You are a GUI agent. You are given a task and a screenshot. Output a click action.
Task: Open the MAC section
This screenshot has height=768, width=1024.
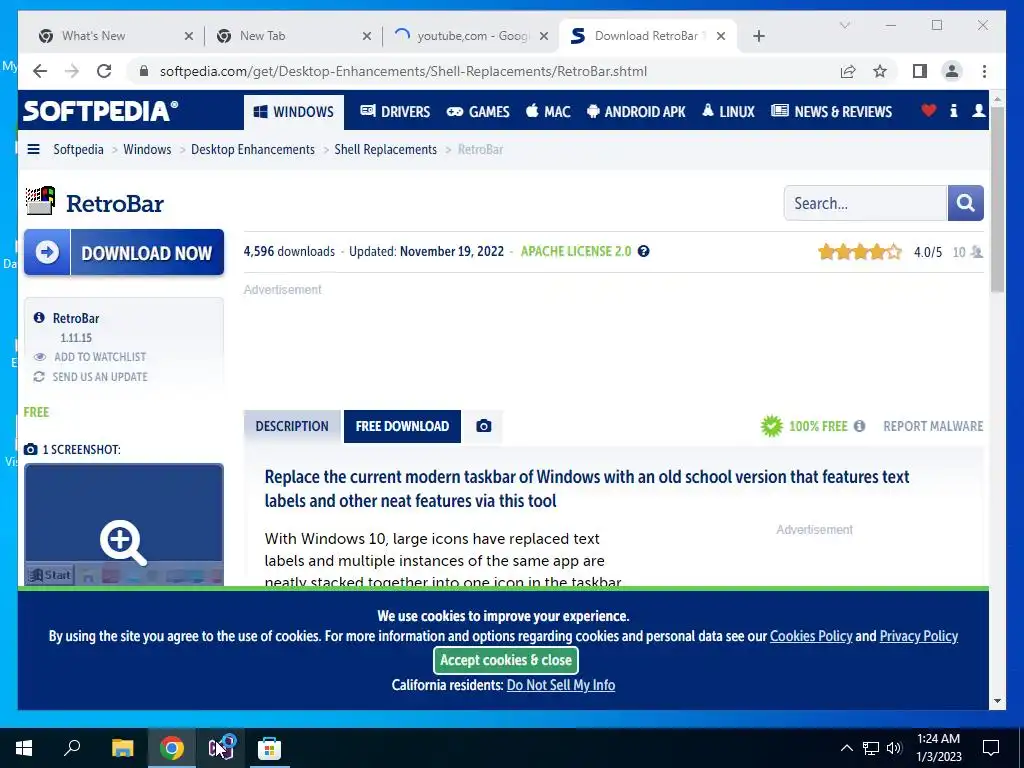[x=548, y=112]
